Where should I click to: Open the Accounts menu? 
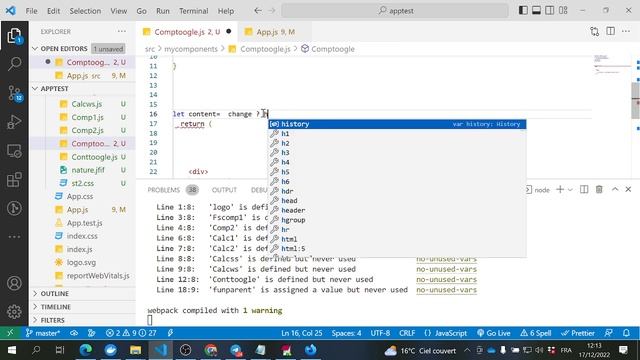pyautogui.click(x=14, y=283)
